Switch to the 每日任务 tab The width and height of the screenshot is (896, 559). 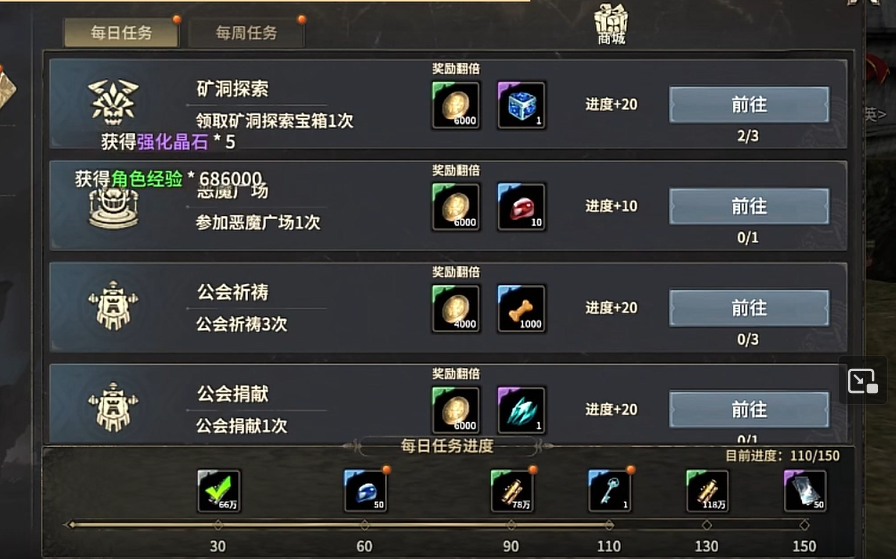(121, 33)
